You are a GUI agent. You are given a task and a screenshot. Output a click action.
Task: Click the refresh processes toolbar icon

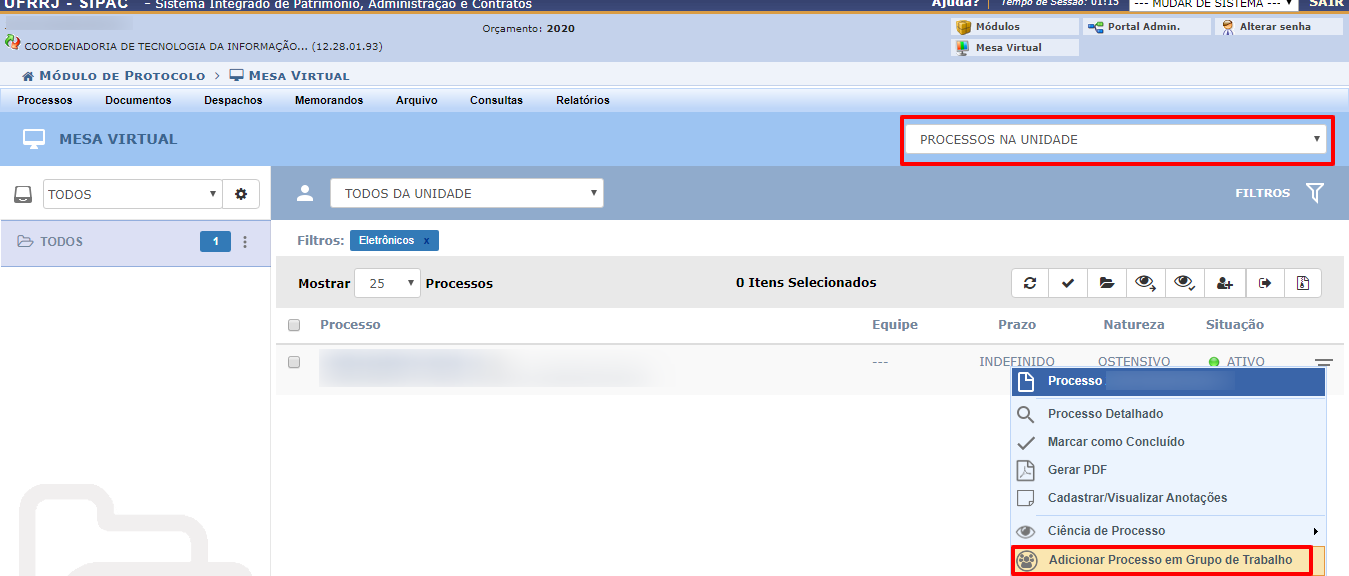point(1030,284)
